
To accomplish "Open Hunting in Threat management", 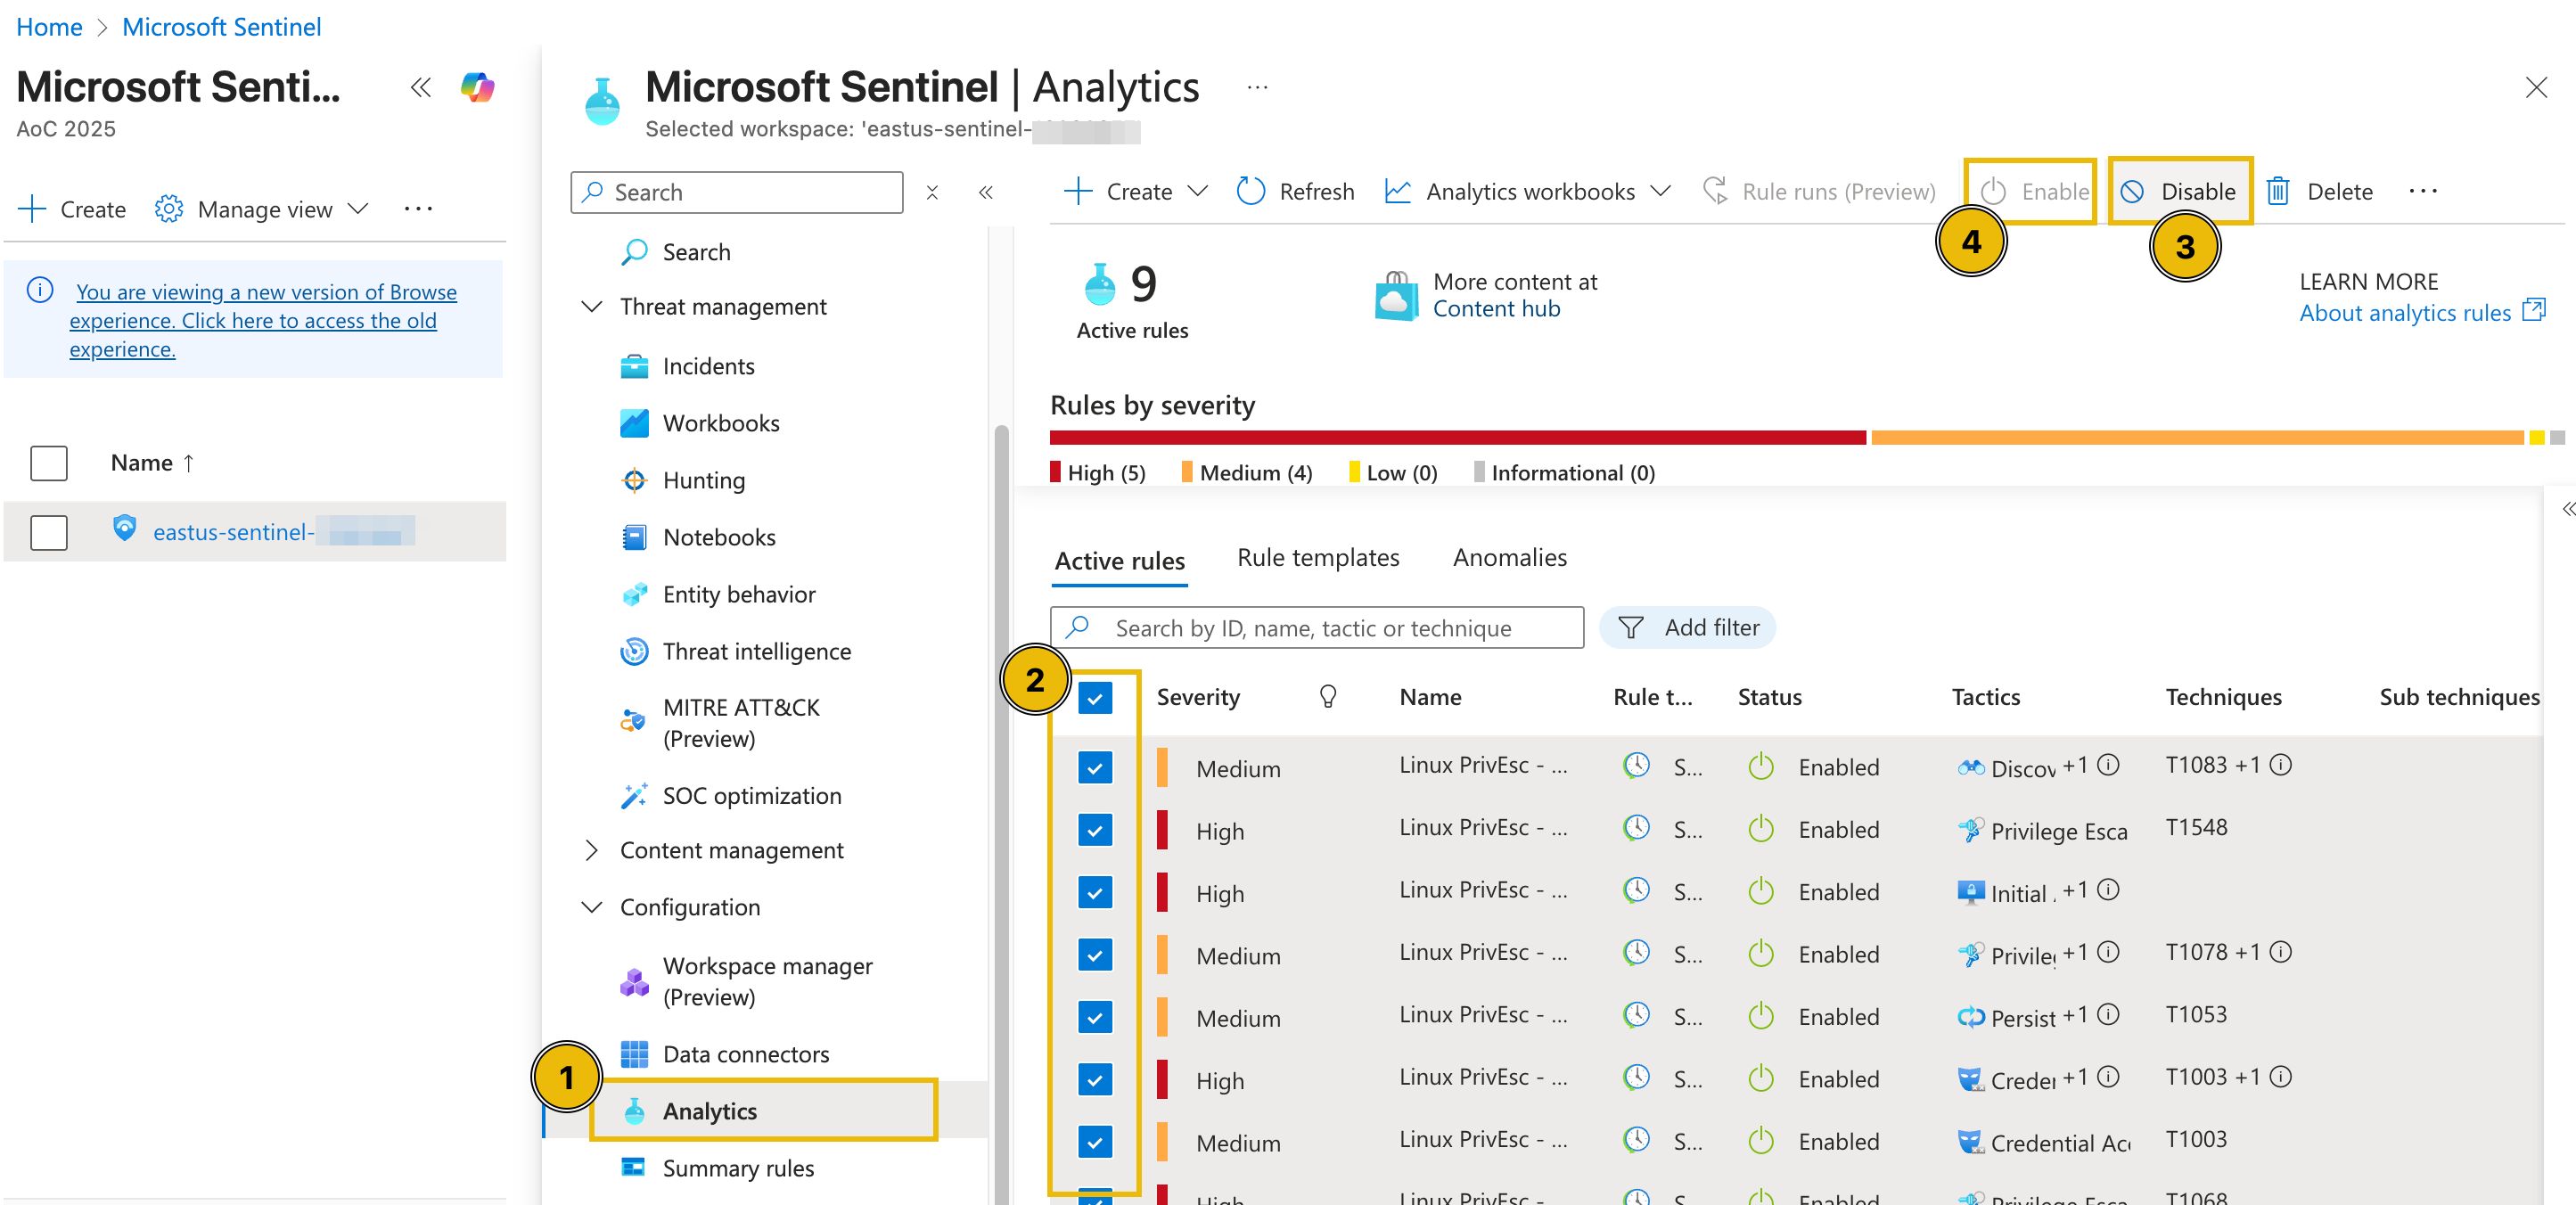I will click(x=703, y=480).
